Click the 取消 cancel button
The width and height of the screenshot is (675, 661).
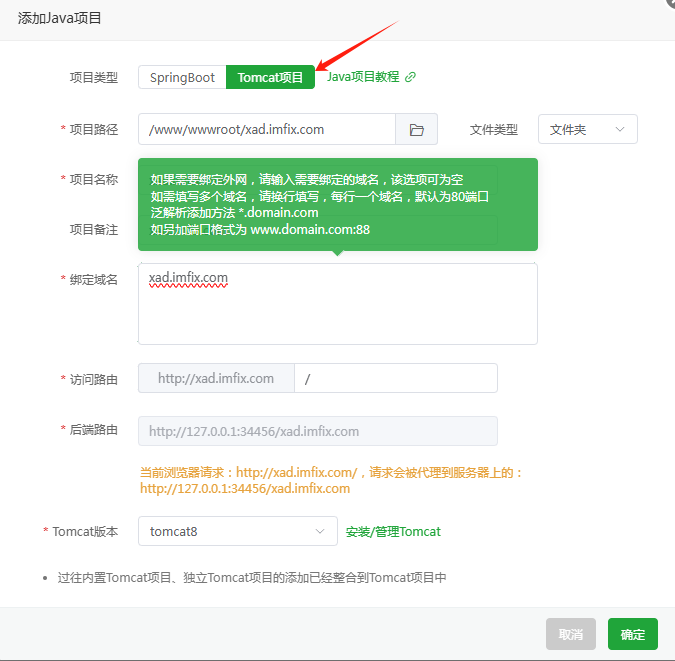pyautogui.click(x=571, y=634)
